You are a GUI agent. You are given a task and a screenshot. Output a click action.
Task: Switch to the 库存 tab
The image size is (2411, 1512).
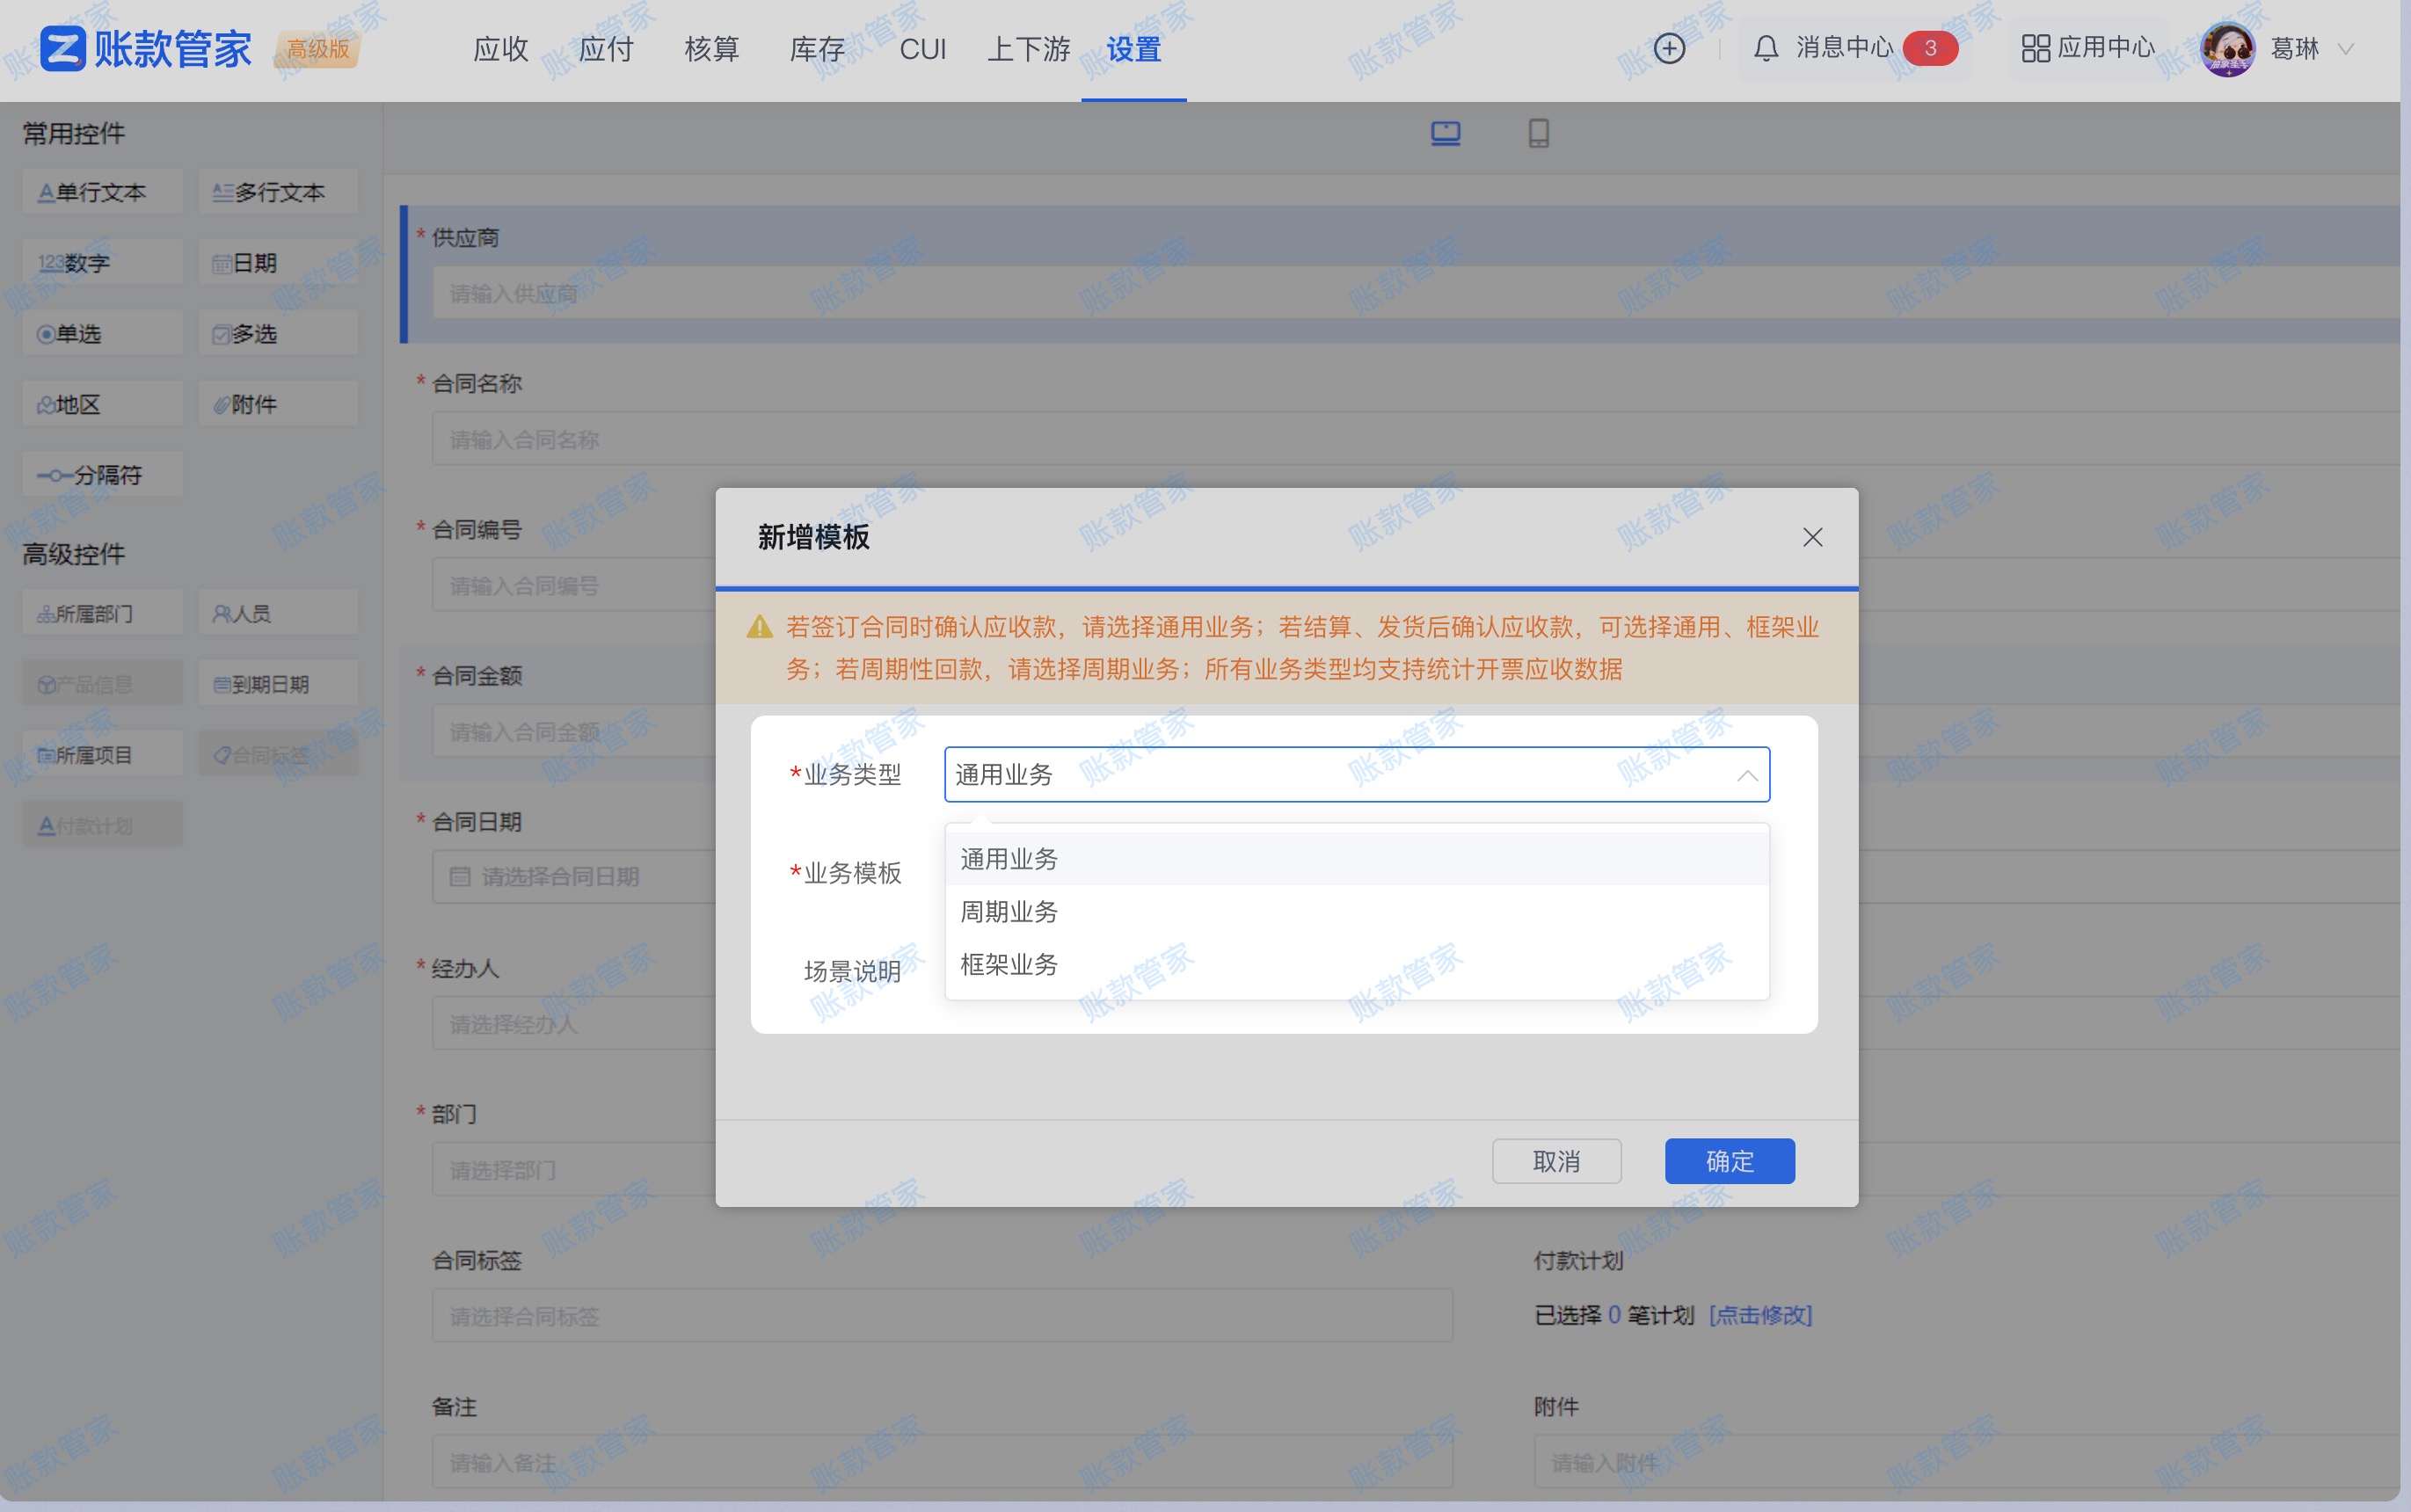coord(816,49)
